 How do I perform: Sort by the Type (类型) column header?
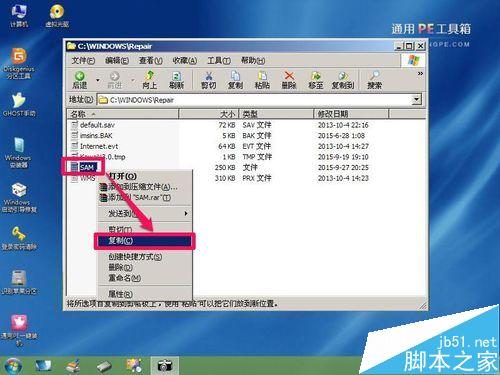[x=276, y=114]
